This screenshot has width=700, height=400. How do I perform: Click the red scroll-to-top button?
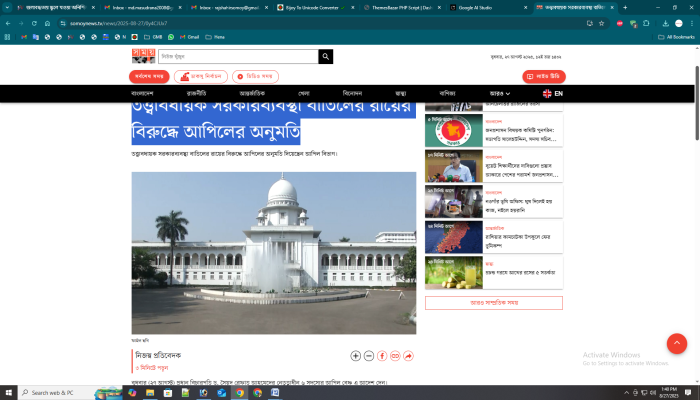coord(677,343)
